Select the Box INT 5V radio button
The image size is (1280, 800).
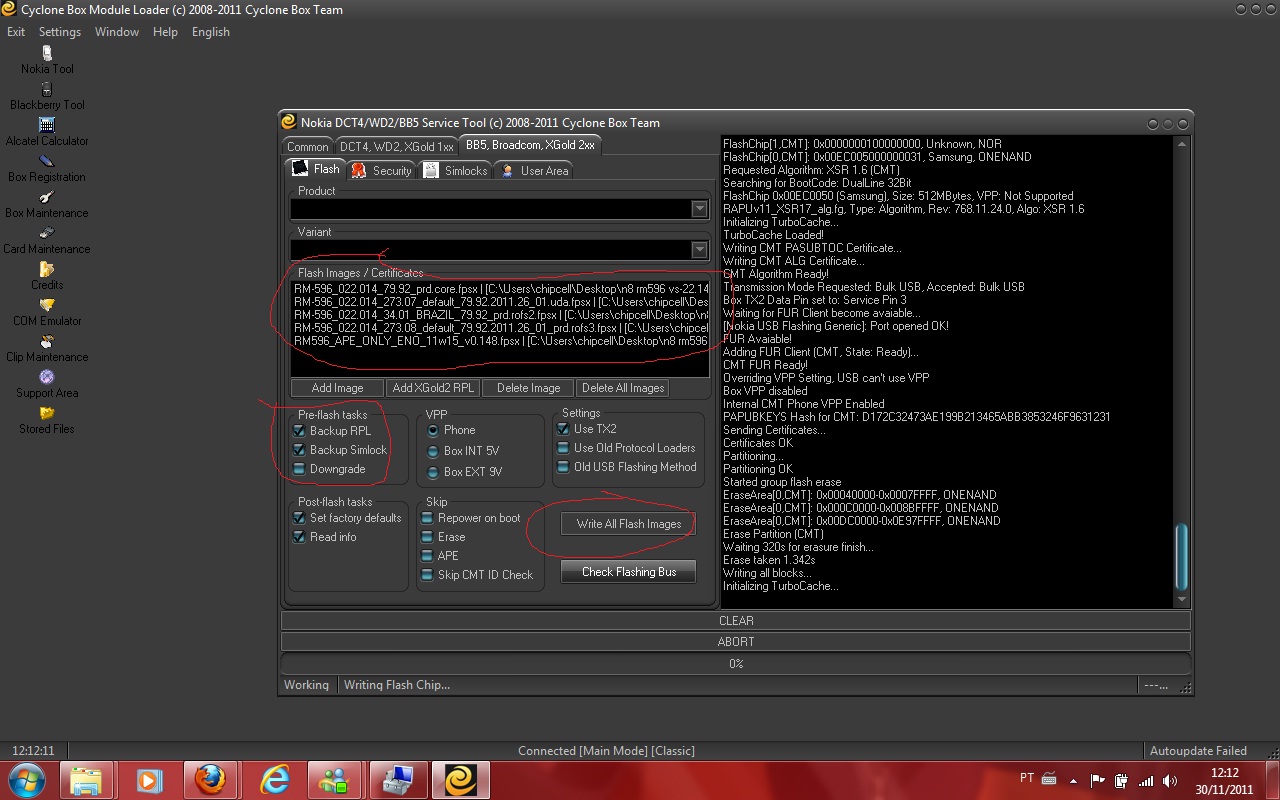(433, 451)
